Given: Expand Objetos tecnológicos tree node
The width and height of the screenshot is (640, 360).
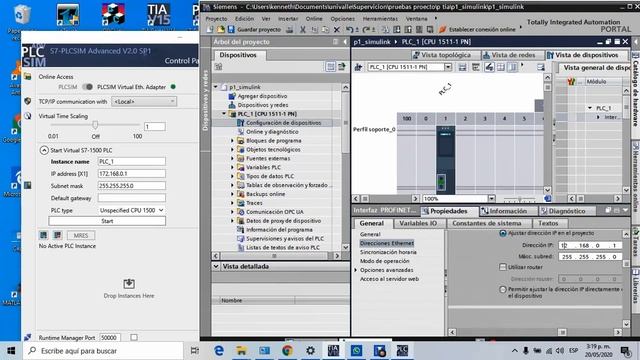Looking at the screenshot, I should tap(232, 150).
